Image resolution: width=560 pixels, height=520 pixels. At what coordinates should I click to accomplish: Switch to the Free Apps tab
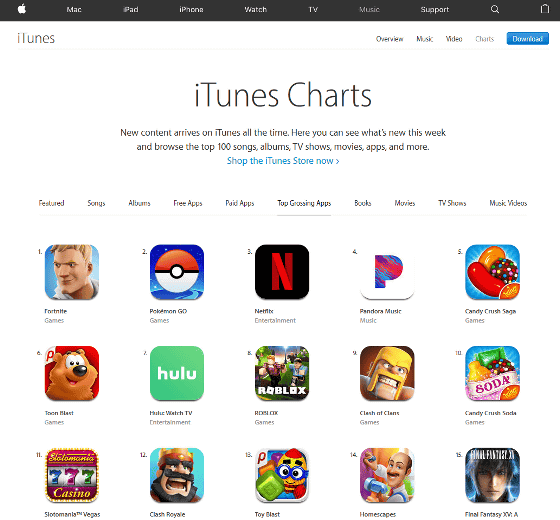tap(188, 203)
